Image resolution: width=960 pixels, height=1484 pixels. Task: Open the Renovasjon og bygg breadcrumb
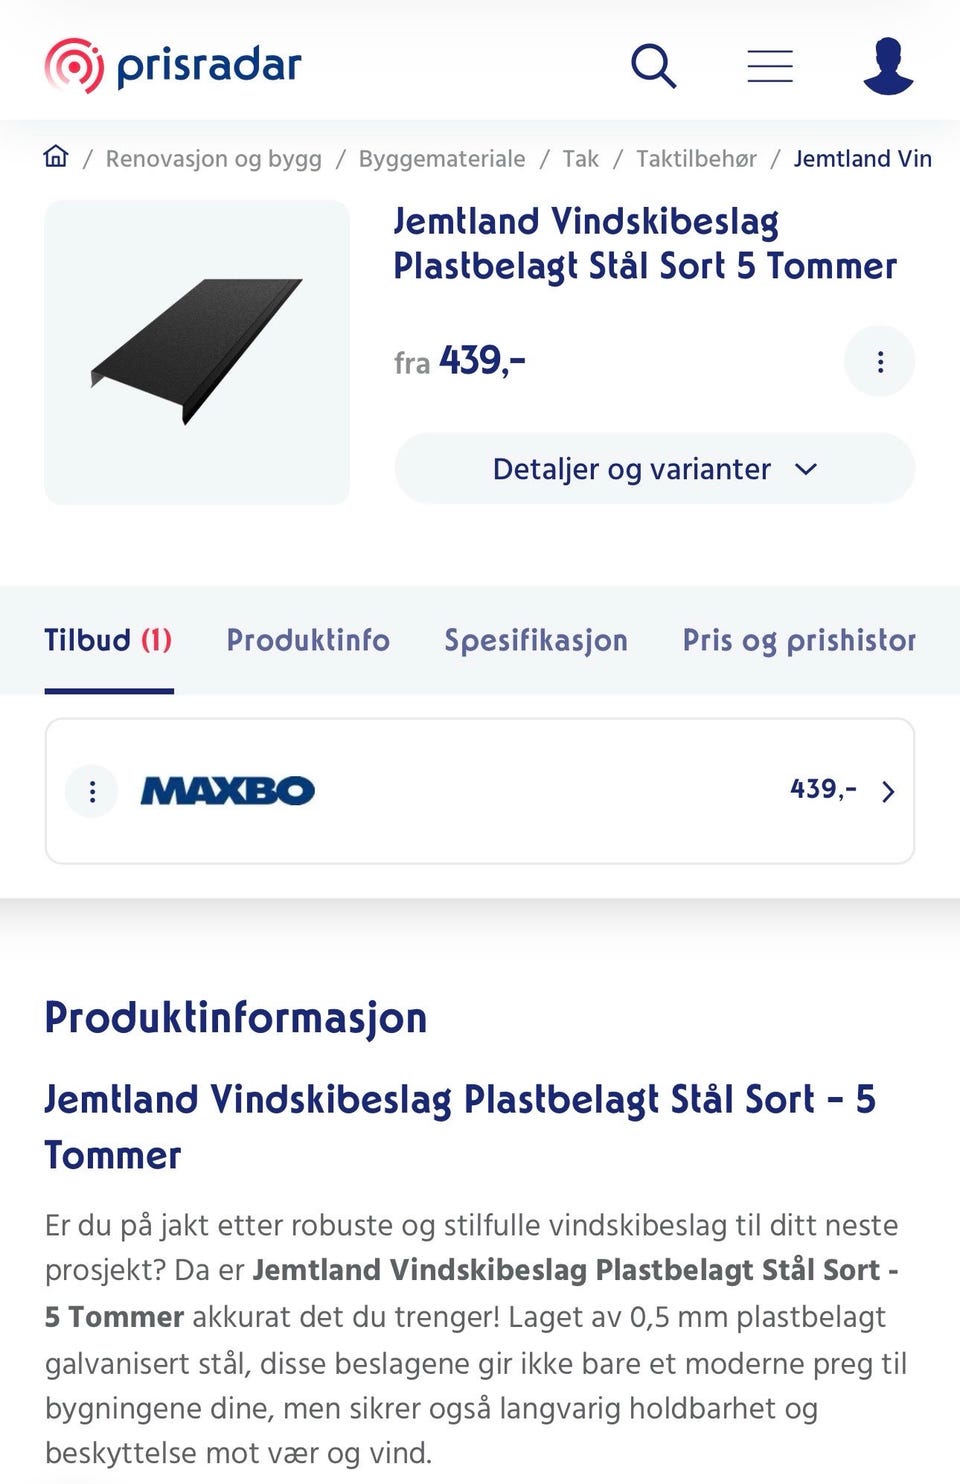tap(214, 158)
